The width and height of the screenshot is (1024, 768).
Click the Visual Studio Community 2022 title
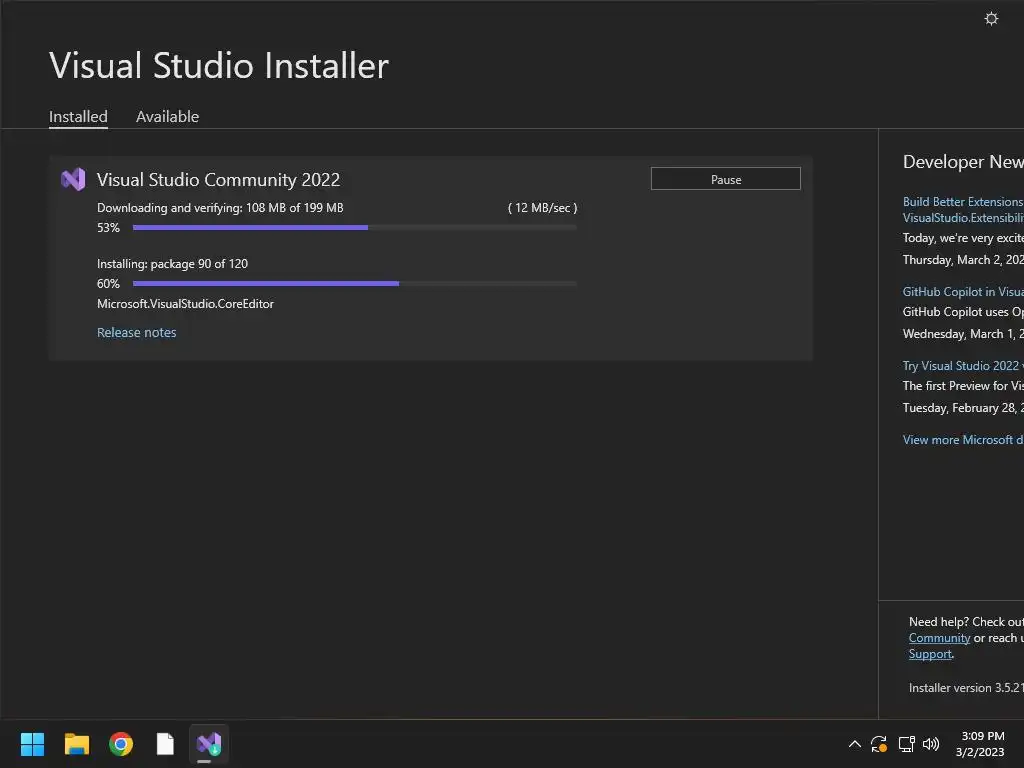click(218, 180)
